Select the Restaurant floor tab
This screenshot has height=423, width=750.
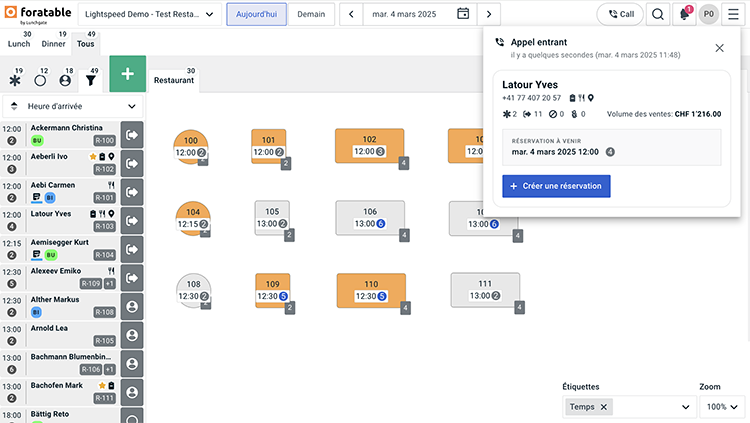tap(173, 79)
